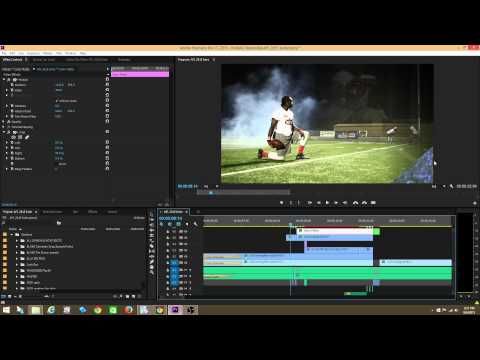This screenshot has width=480, height=360.
Task: Expand the Crop Right parameter
Action: pos(7,153)
